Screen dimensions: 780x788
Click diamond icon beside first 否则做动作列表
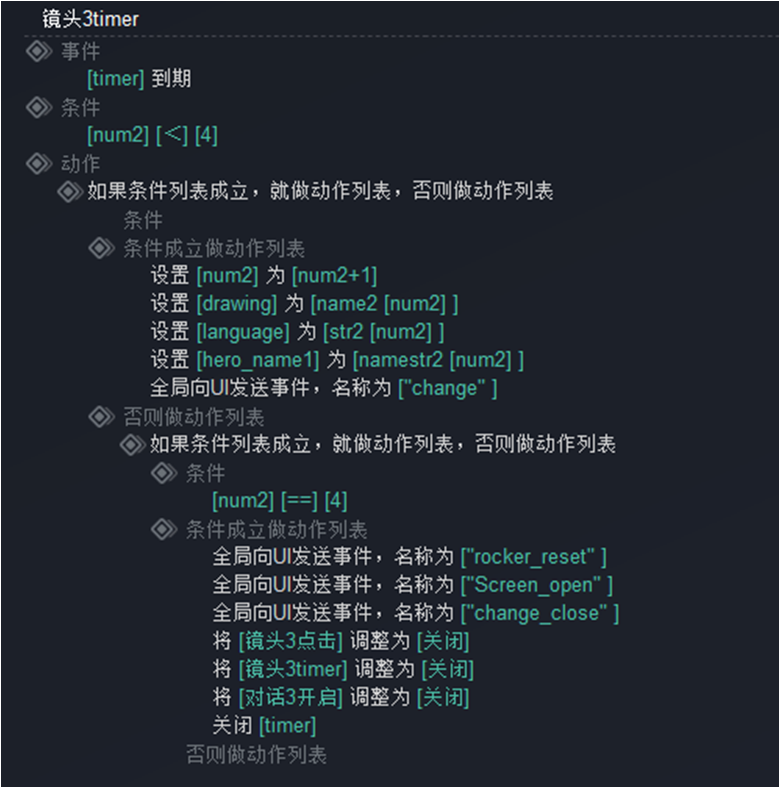tap(101, 417)
